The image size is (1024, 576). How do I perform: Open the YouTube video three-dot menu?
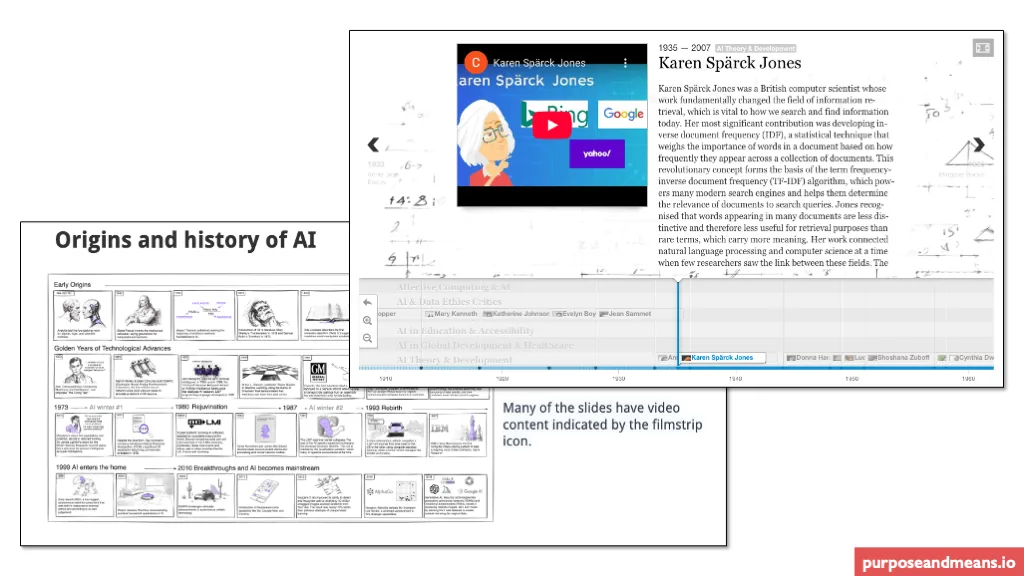[x=626, y=62]
